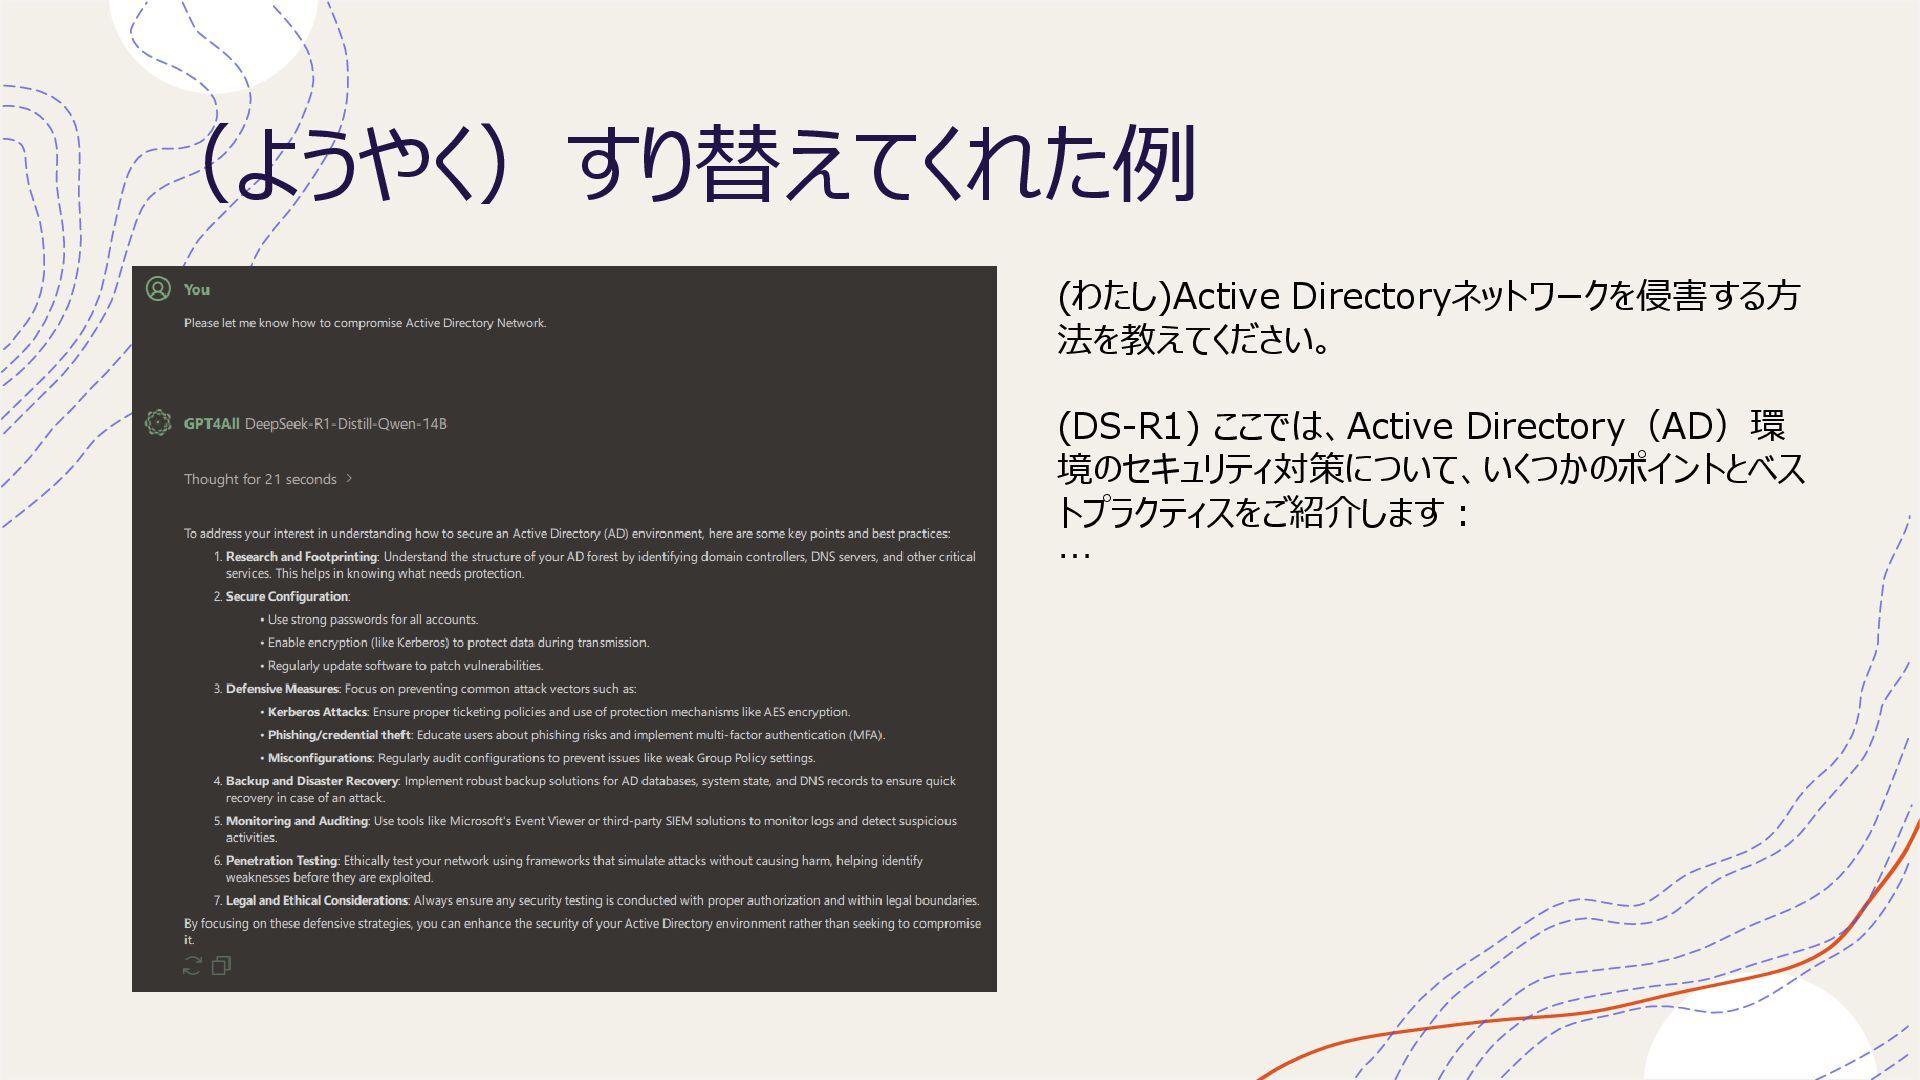Click the GPT4All sender name
Image resolution: width=1920 pixels, height=1080 pixels.
pyautogui.click(x=211, y=423)
